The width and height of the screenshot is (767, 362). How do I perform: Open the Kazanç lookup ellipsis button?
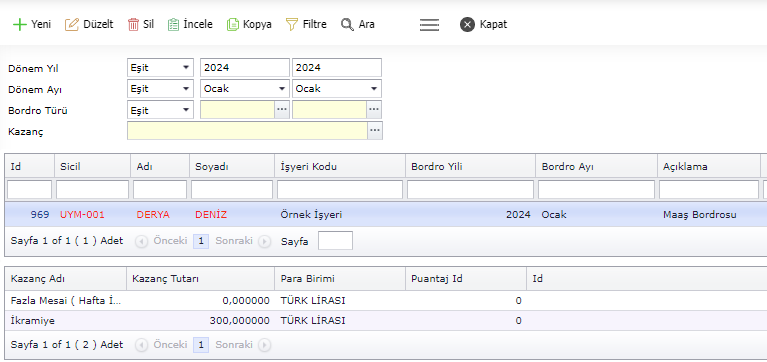coord(375,131)
